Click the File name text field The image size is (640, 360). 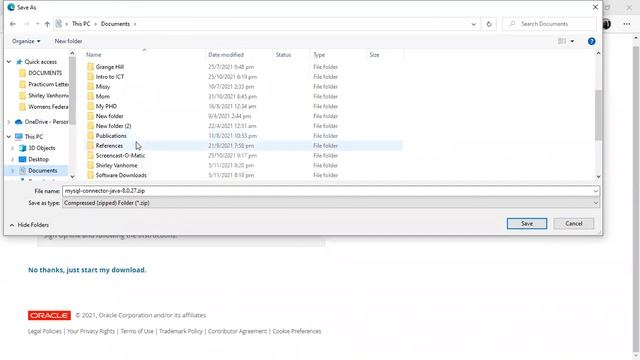coord(327,191)
